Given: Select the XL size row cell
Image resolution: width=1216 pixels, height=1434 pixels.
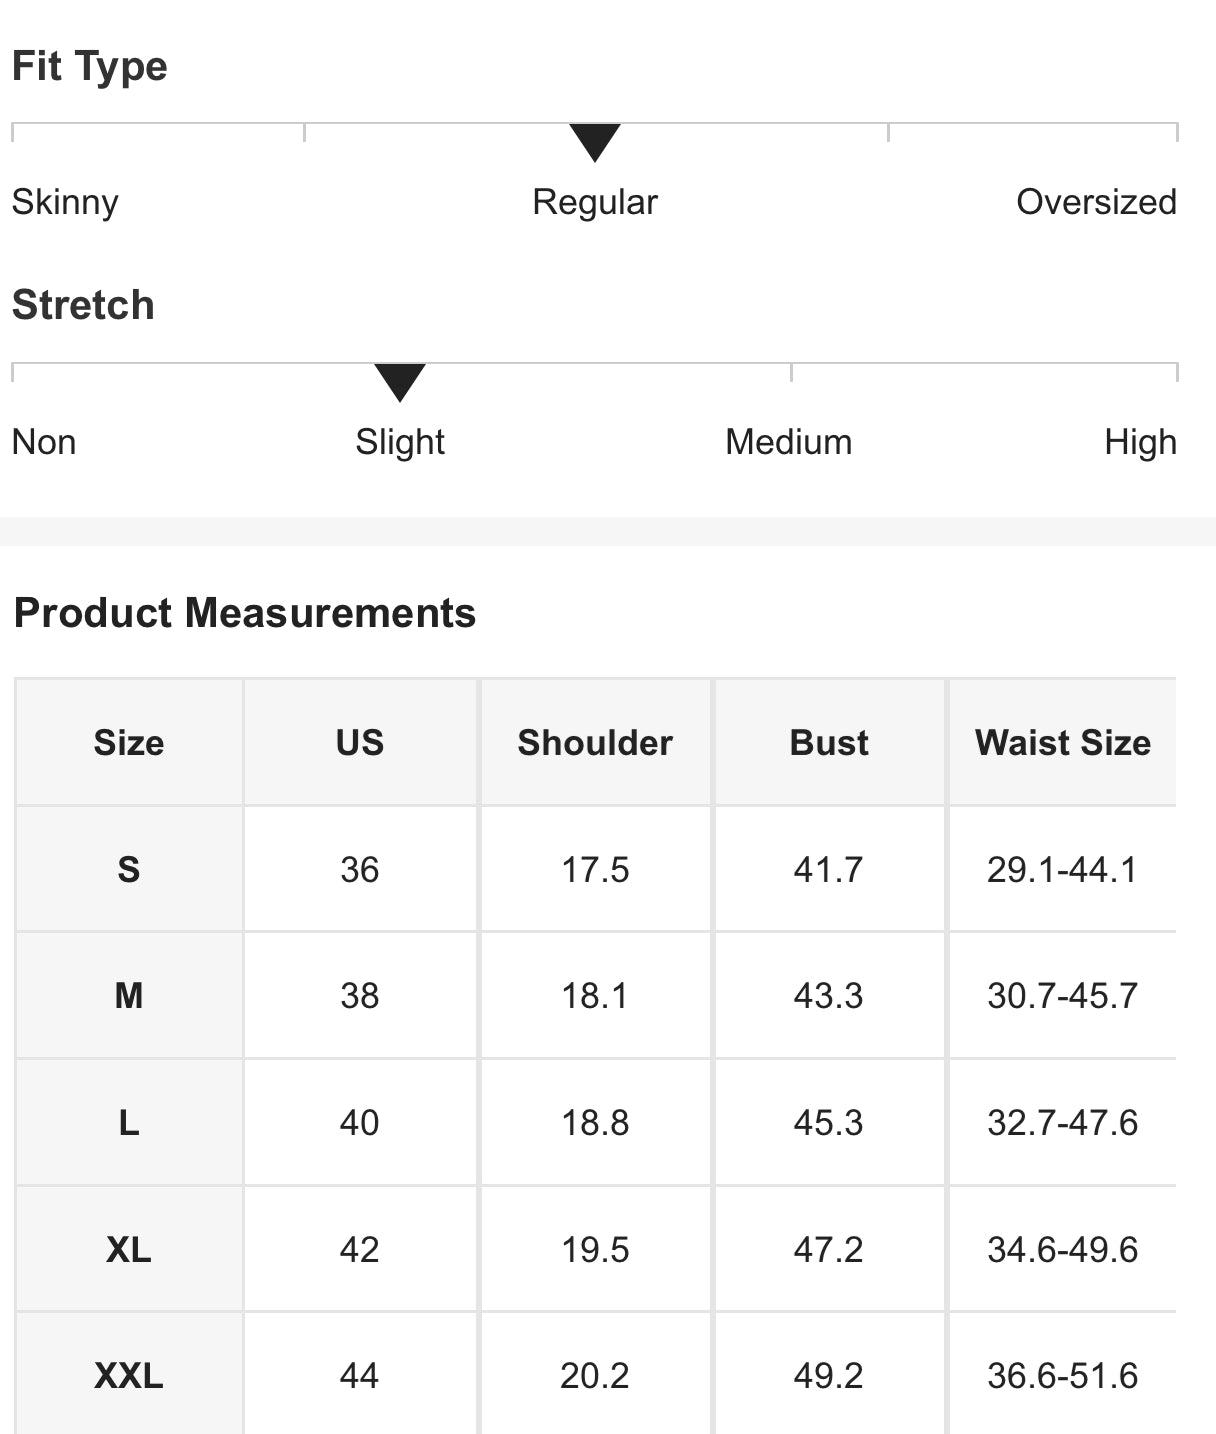Looking at the screenshot, I should tap(129, 1250).
